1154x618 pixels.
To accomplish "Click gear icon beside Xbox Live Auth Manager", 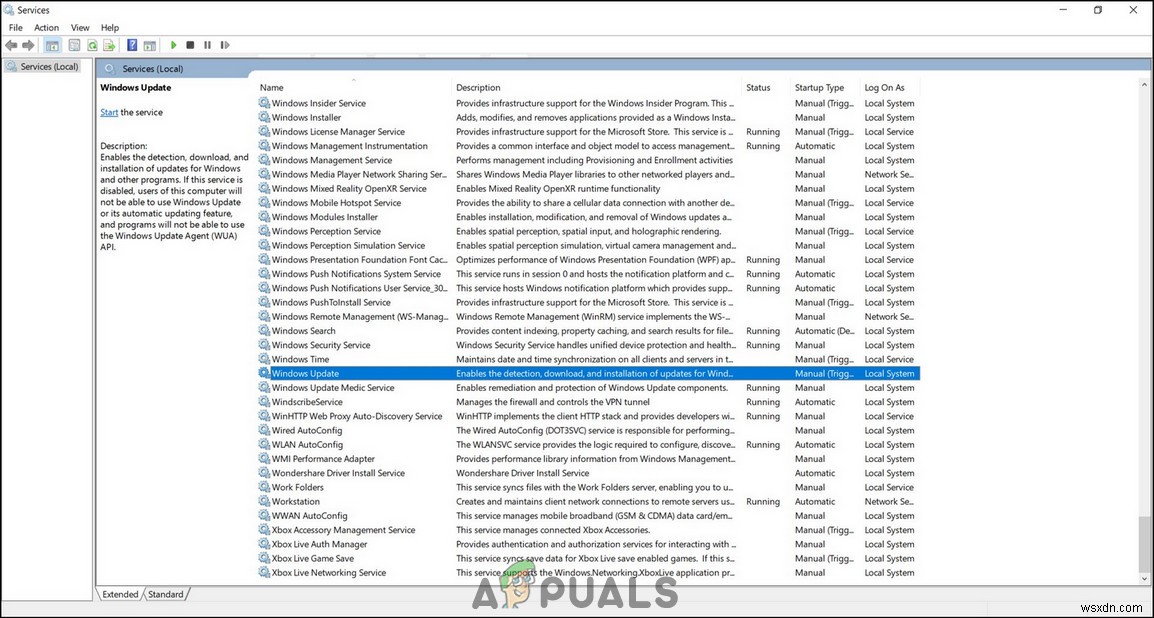I will pos(264,544).
